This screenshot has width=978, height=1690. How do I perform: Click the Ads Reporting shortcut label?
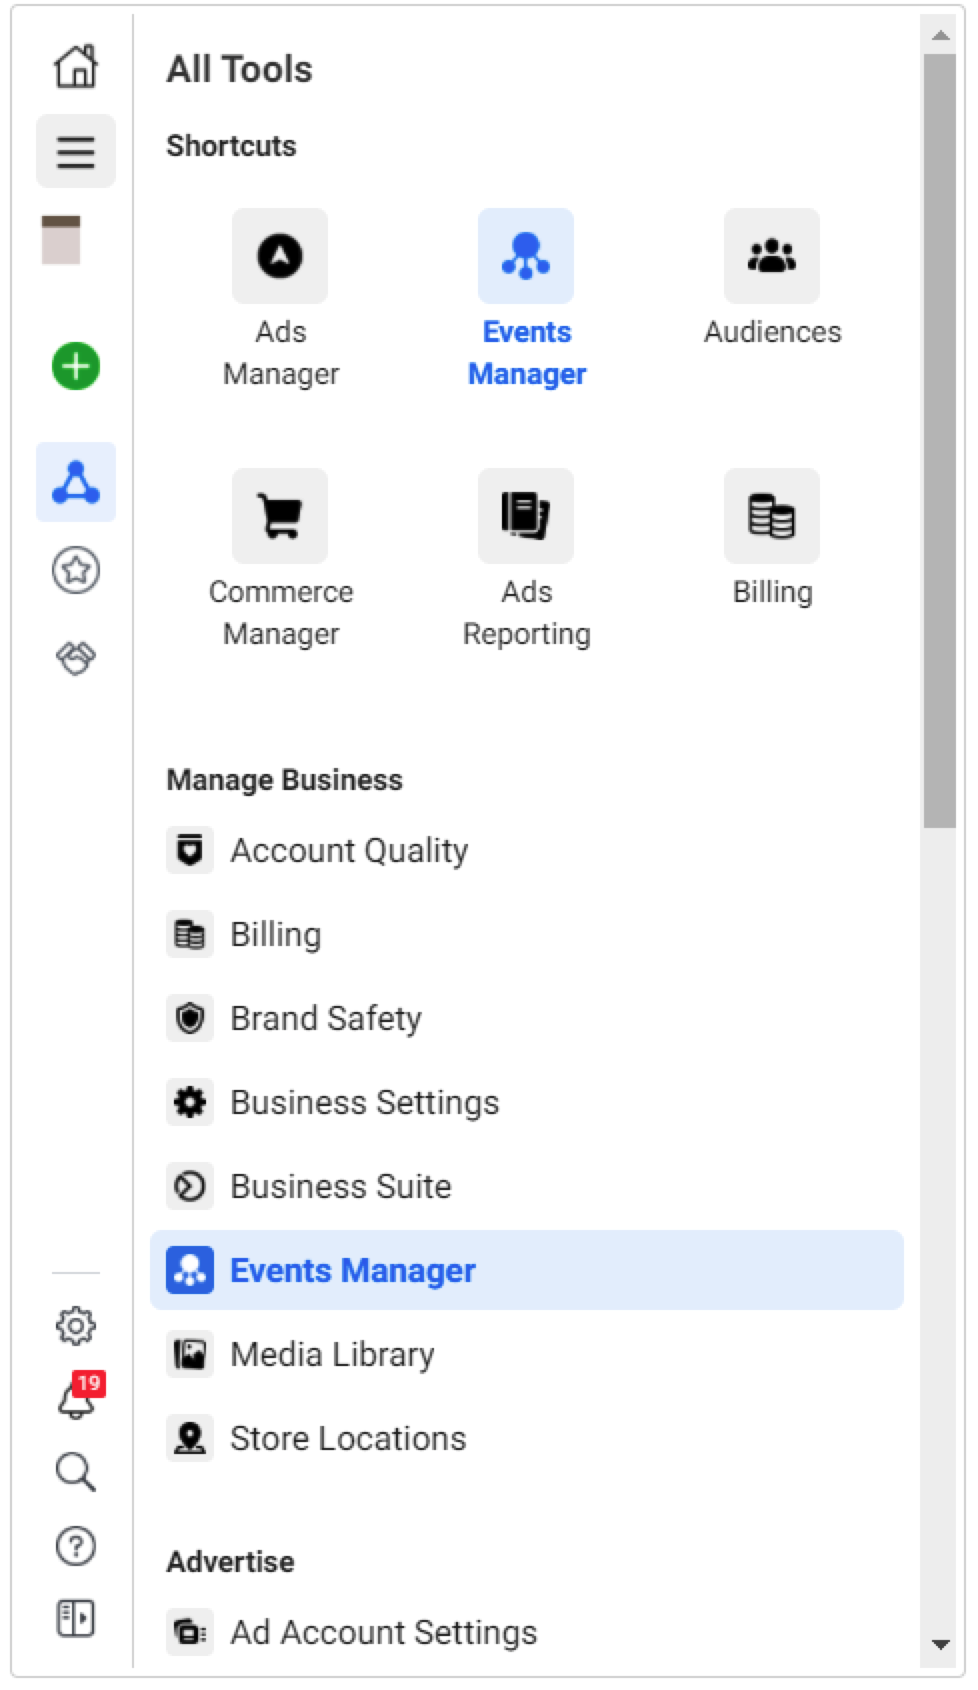coord(527,613)
